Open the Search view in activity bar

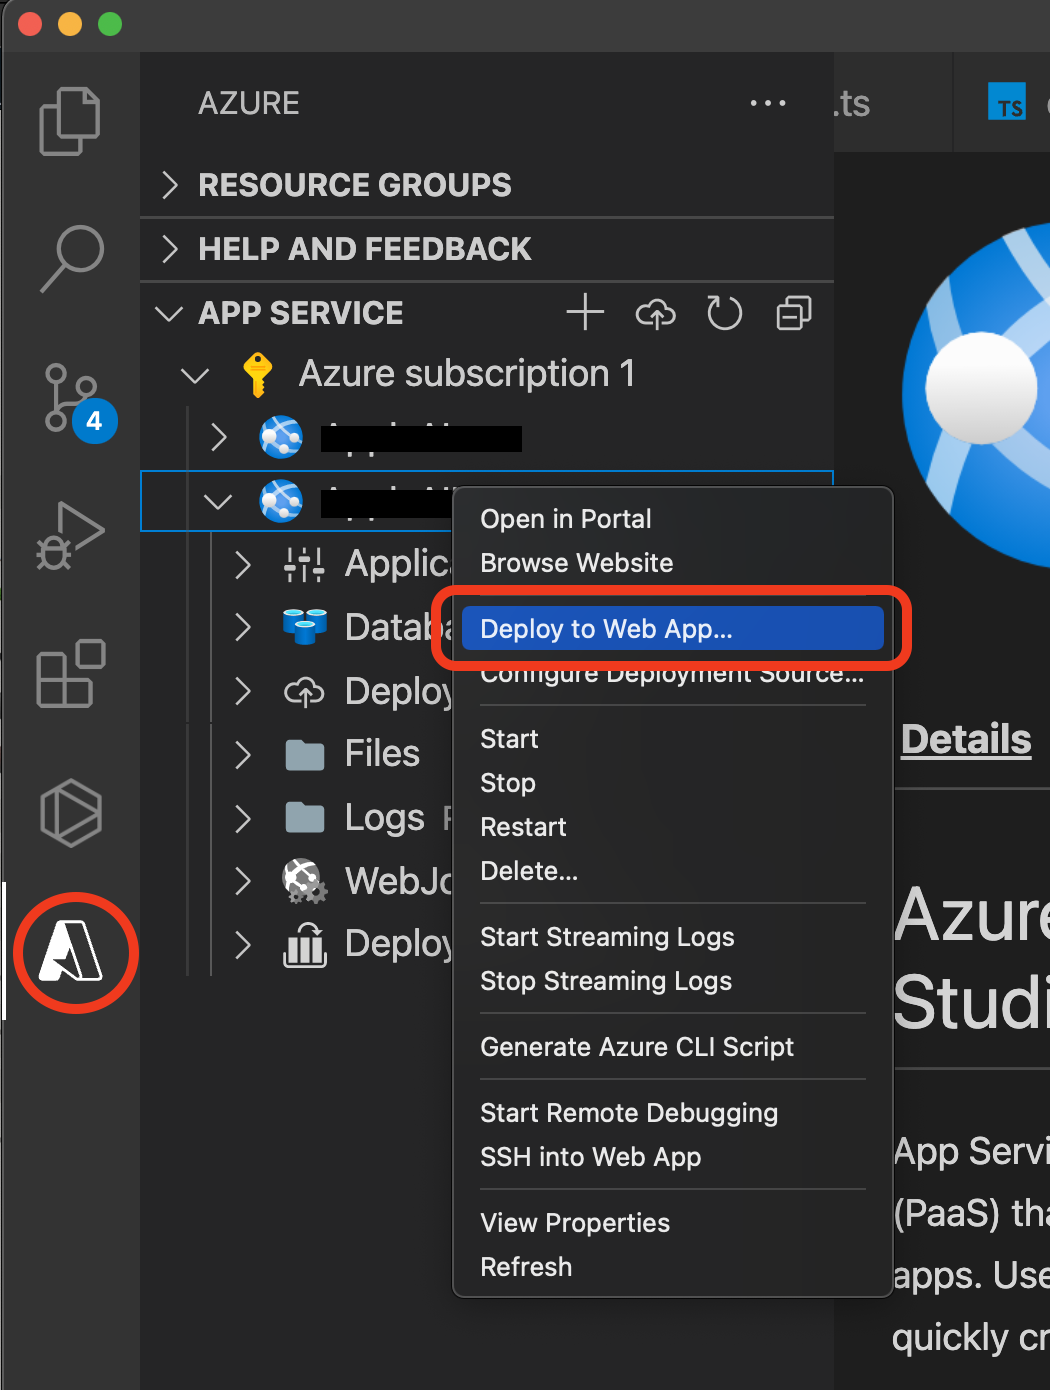70,258
